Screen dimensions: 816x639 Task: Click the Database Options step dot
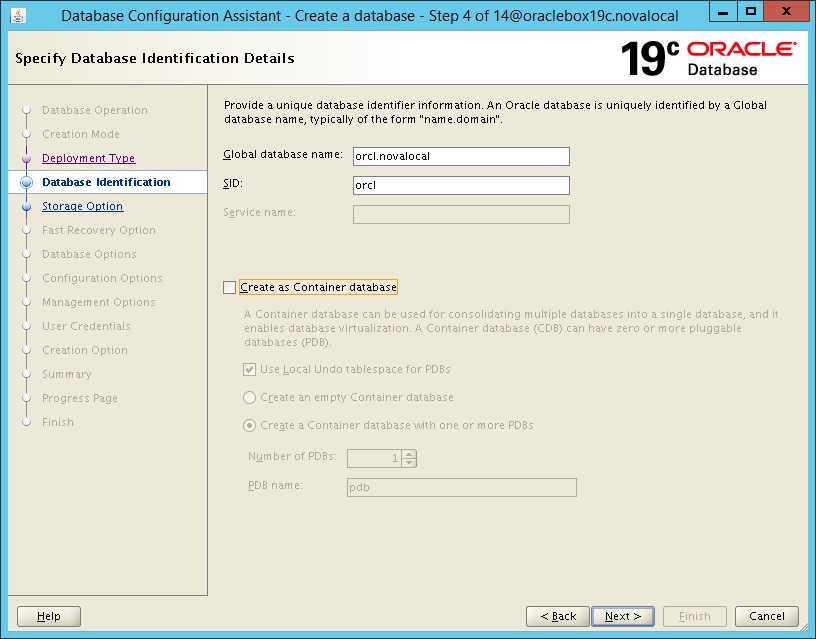pyautogui.click(x=28, y=254)
